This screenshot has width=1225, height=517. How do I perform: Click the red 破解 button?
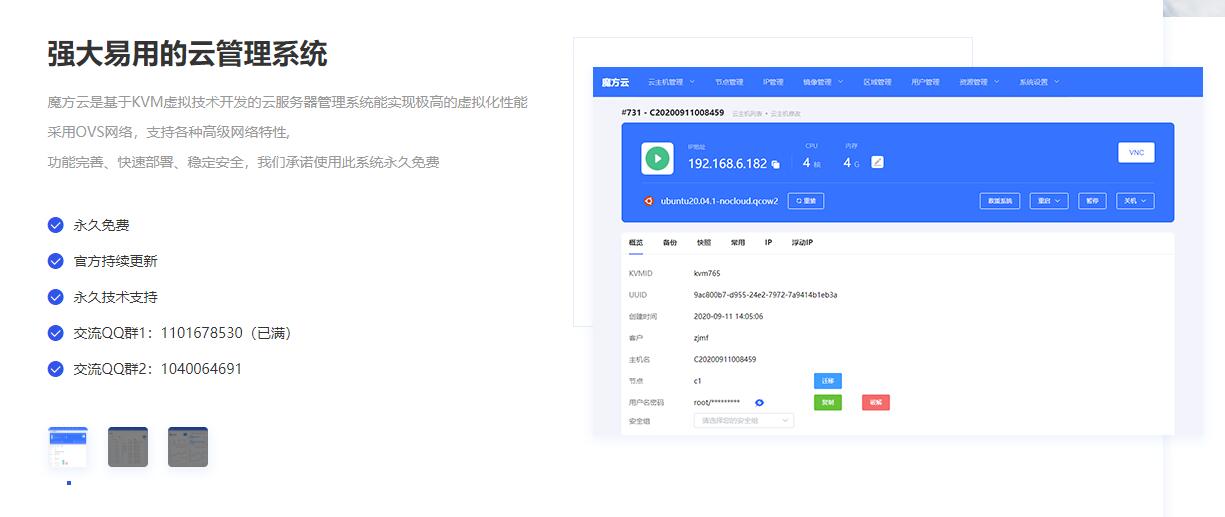[x=876, y=402]
